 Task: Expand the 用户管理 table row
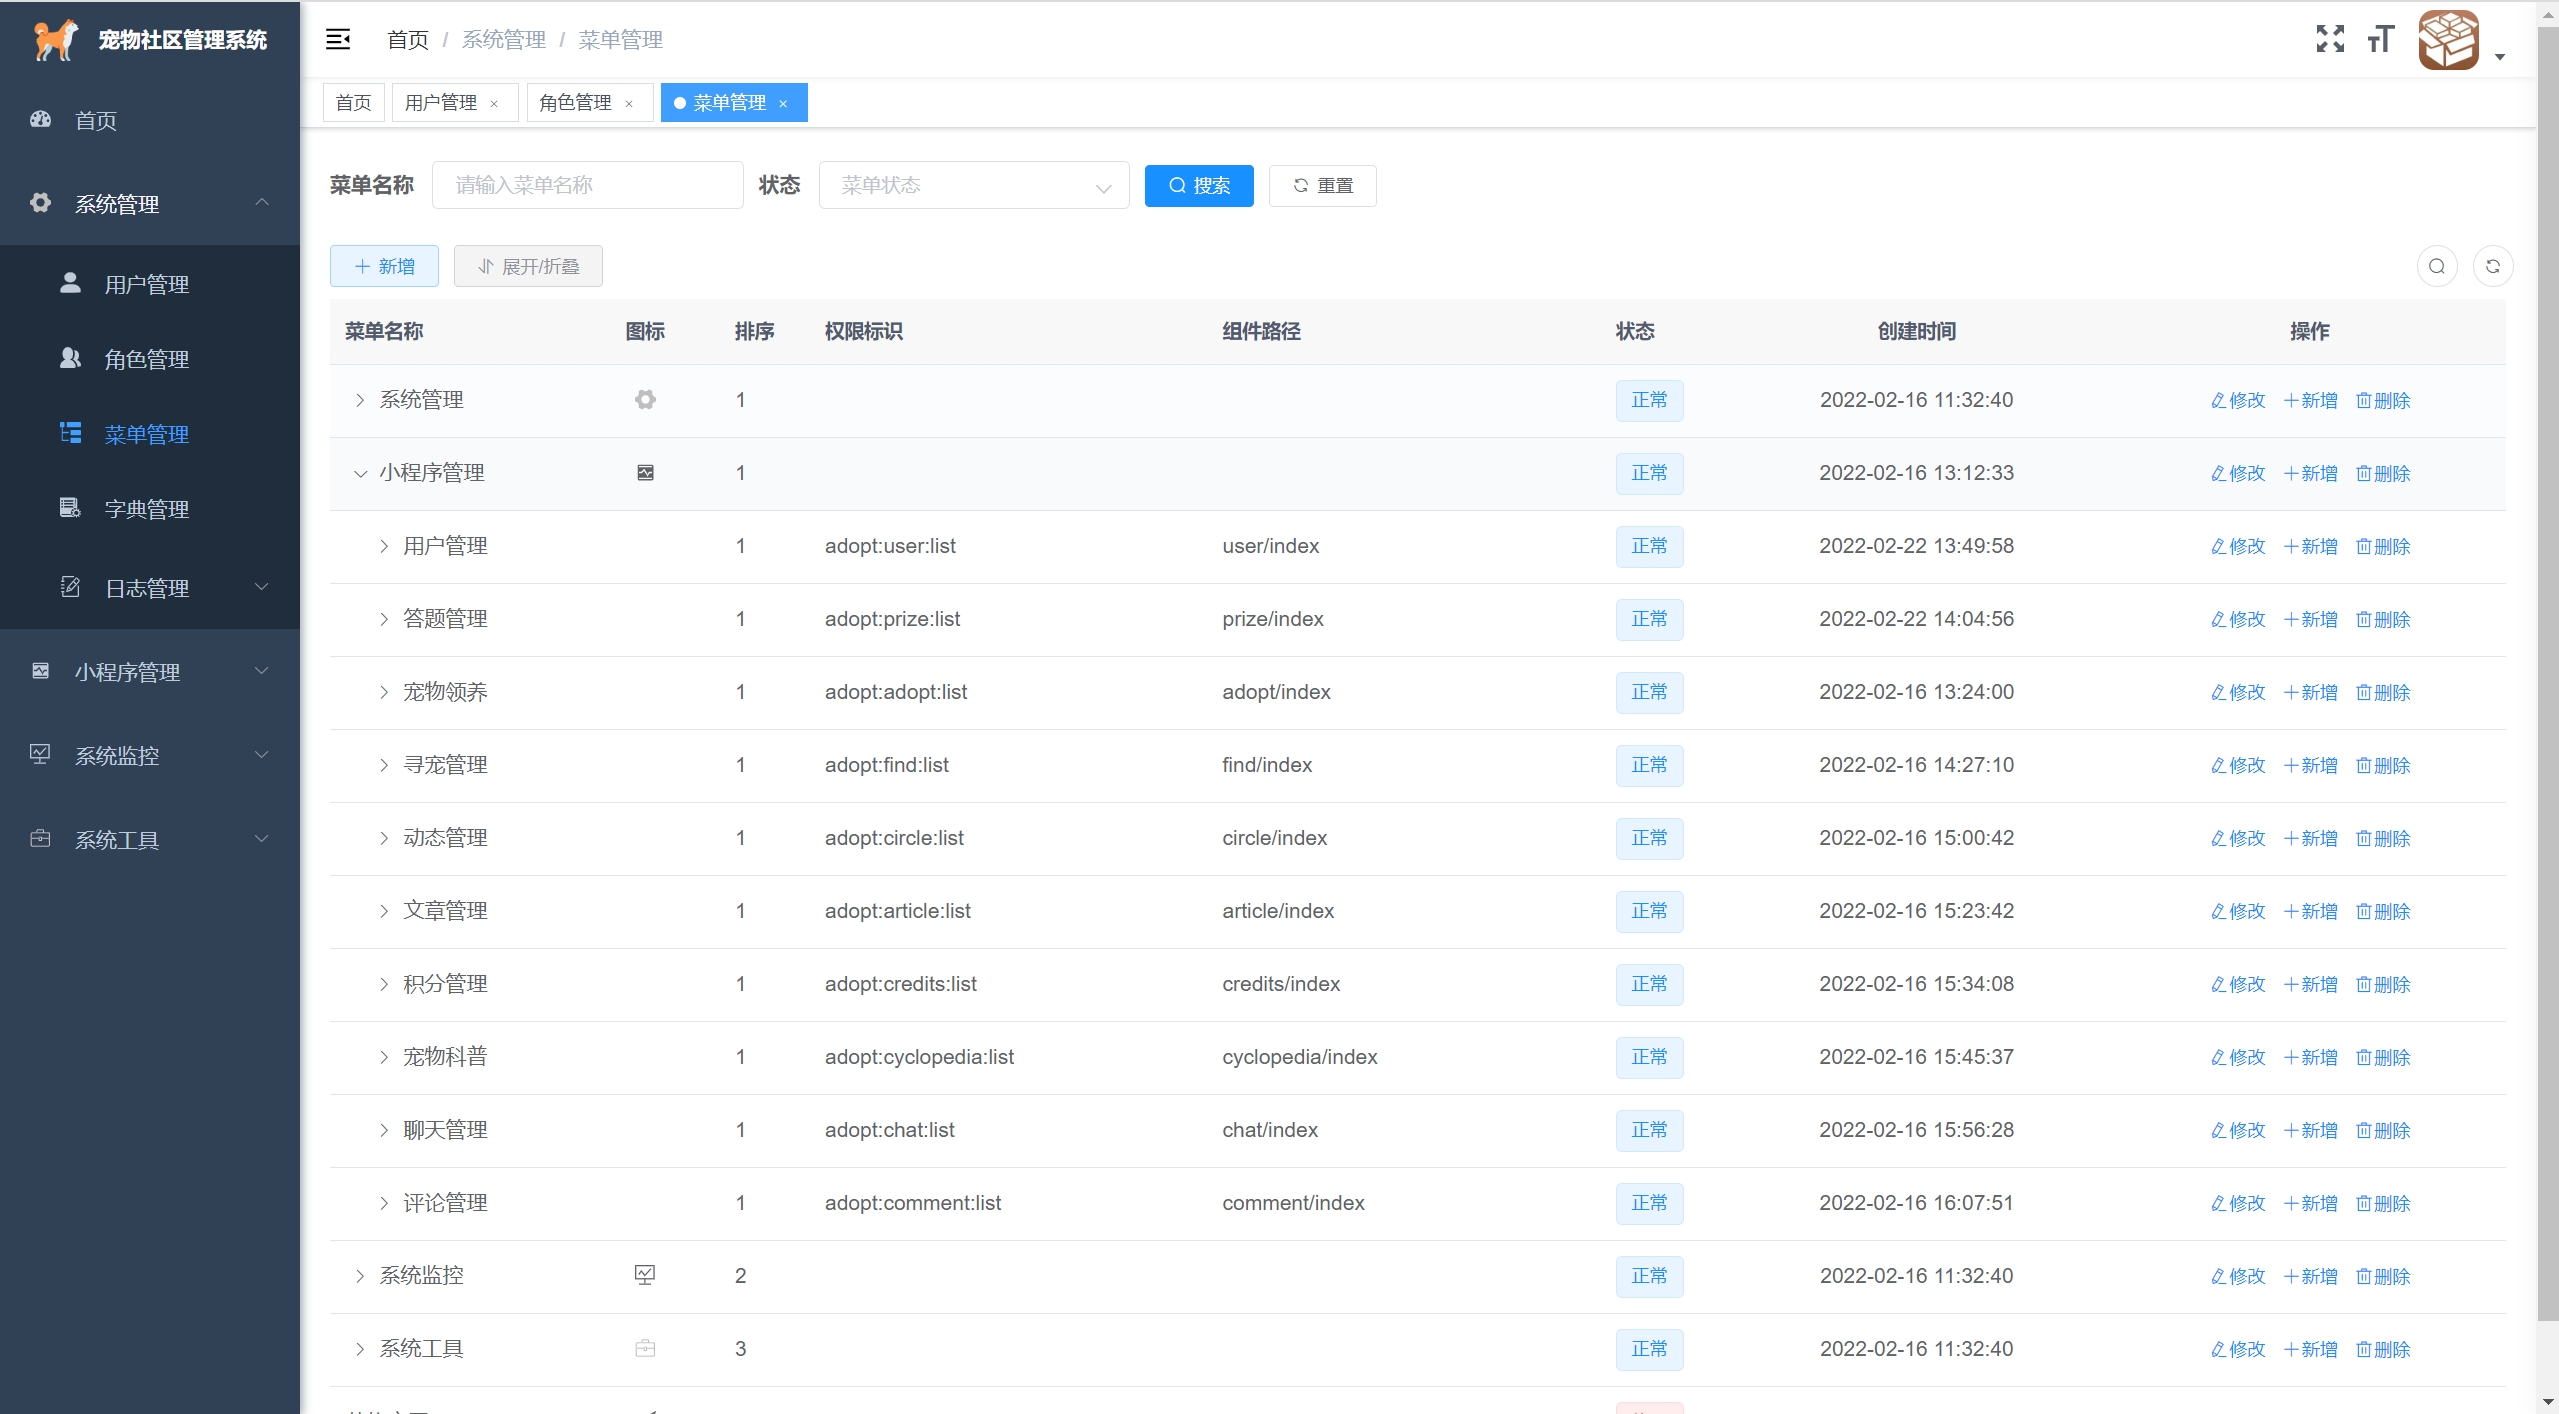click(x=384, y=546)
